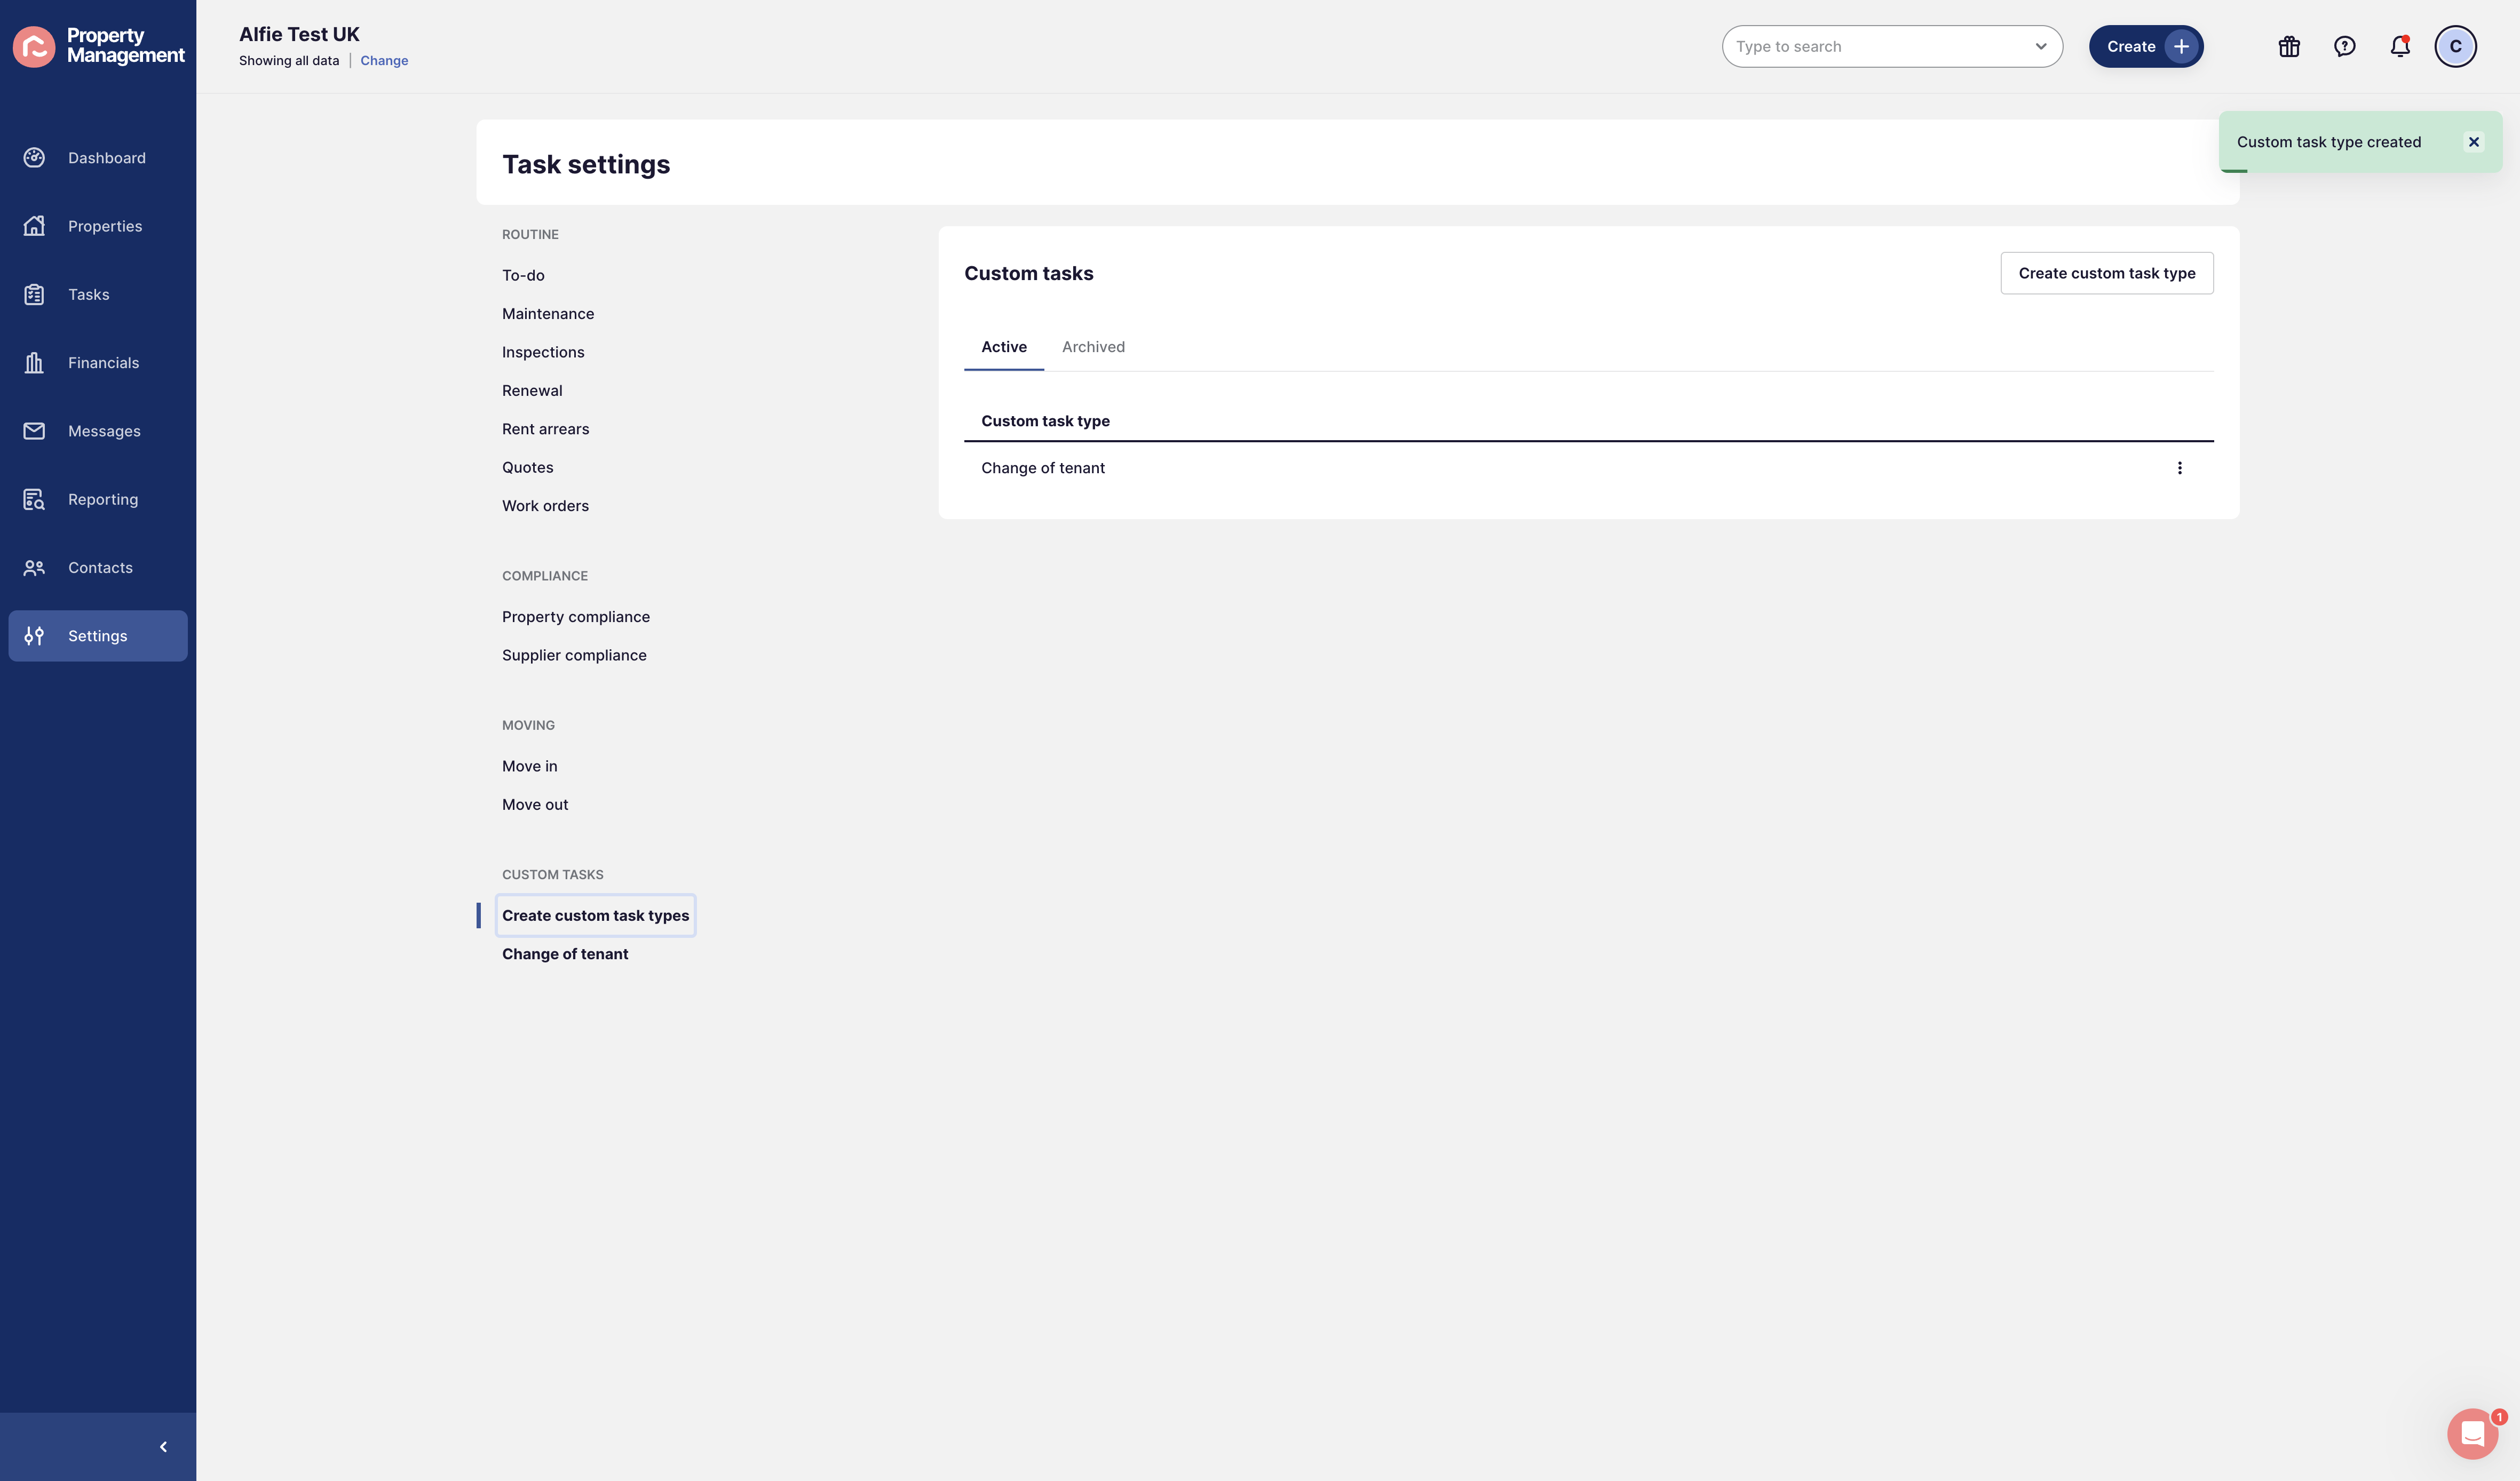Click the Contacts people icon
This screenshot has width=2520, height=1481.
pyautogui.click(x=34, y=568)
